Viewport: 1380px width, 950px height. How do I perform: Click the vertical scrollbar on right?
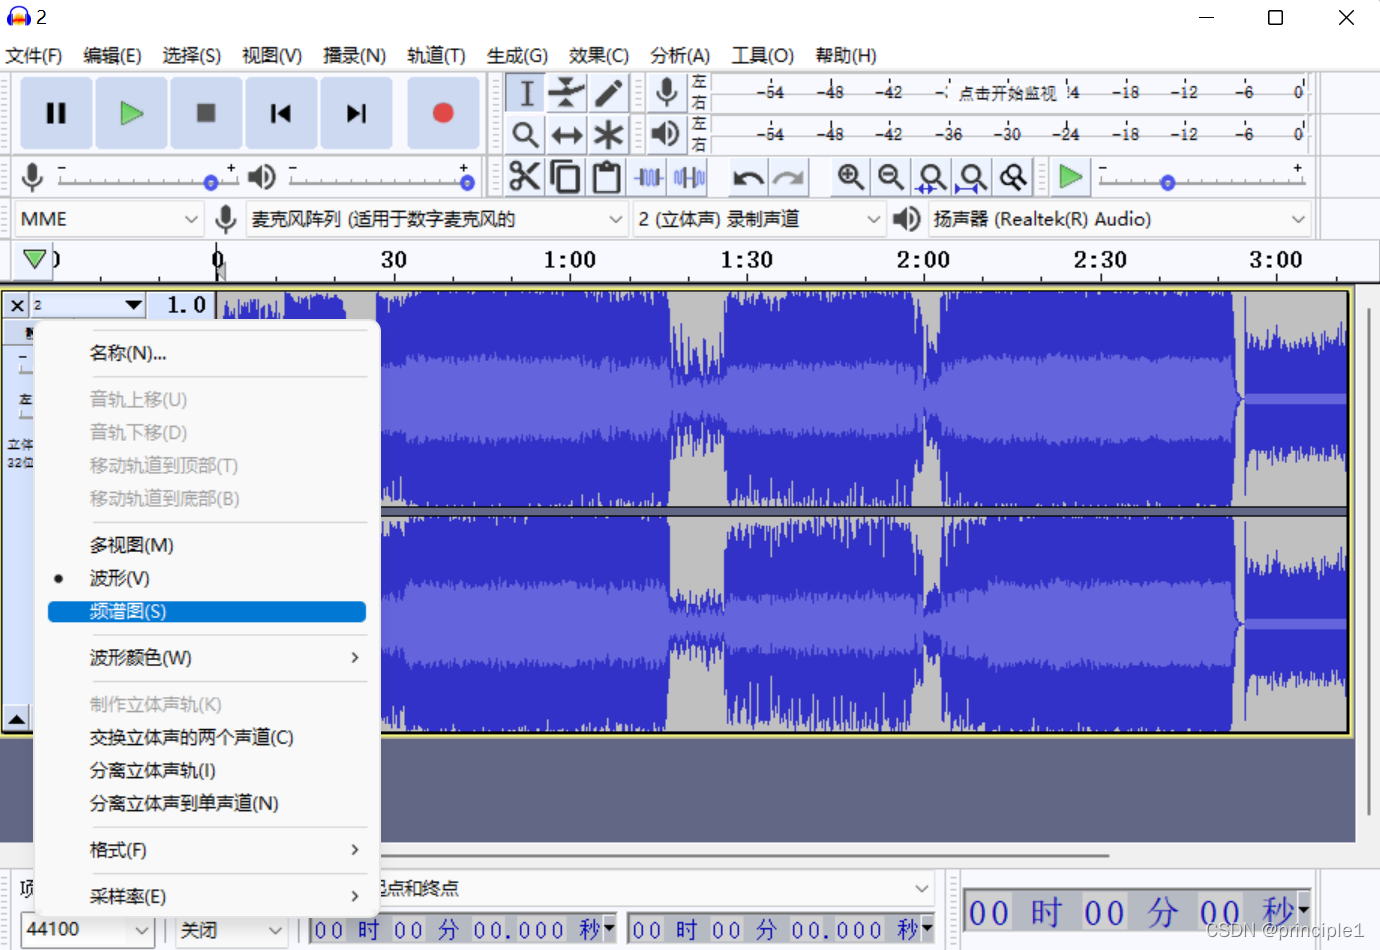click(x=1367, y=560)
